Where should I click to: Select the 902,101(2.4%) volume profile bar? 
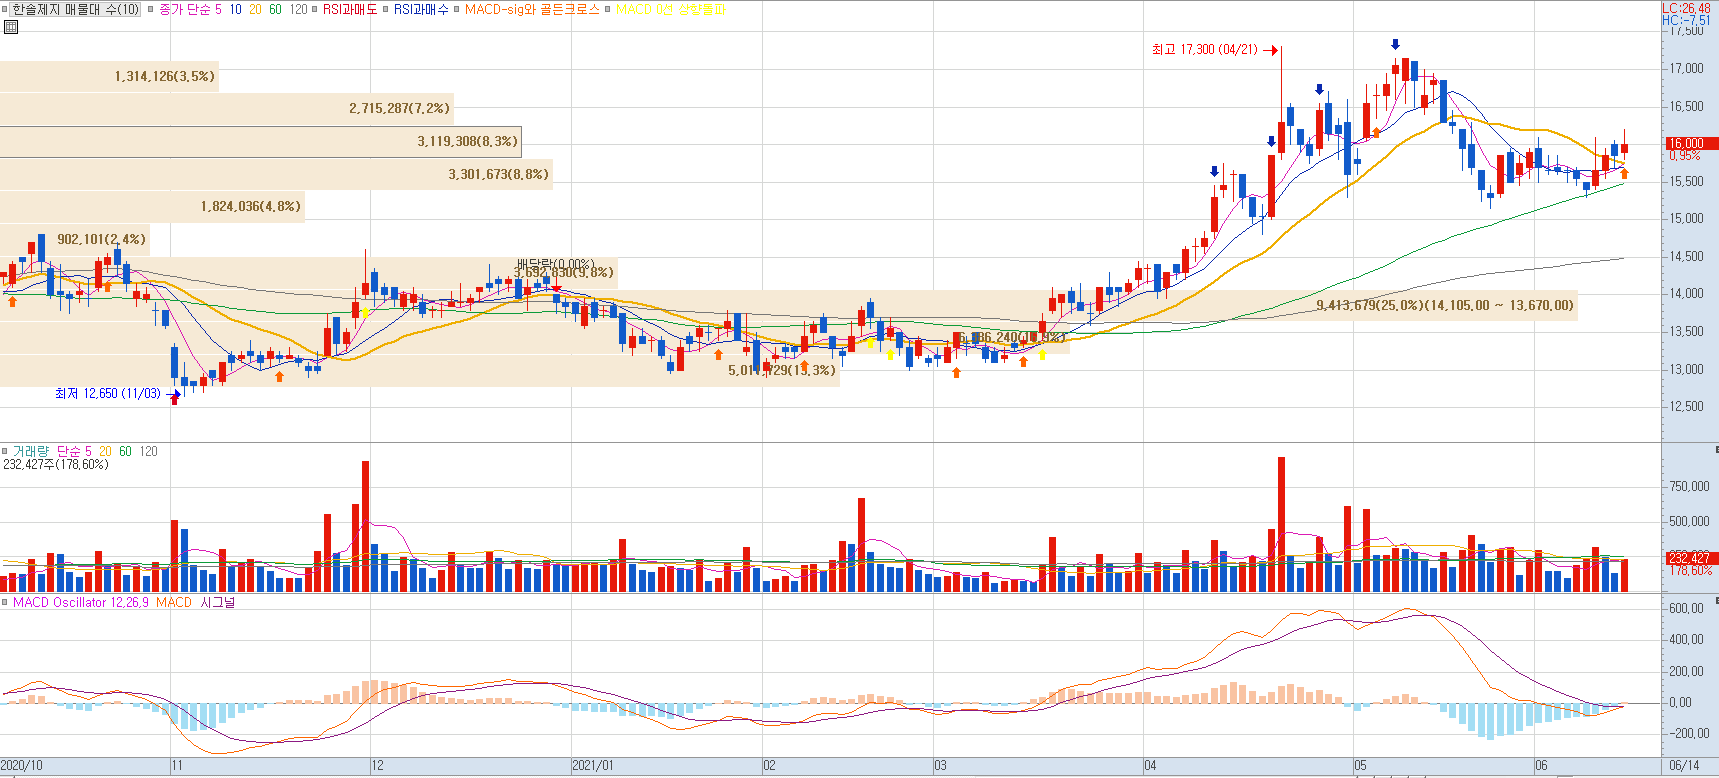tap(75, 239)
